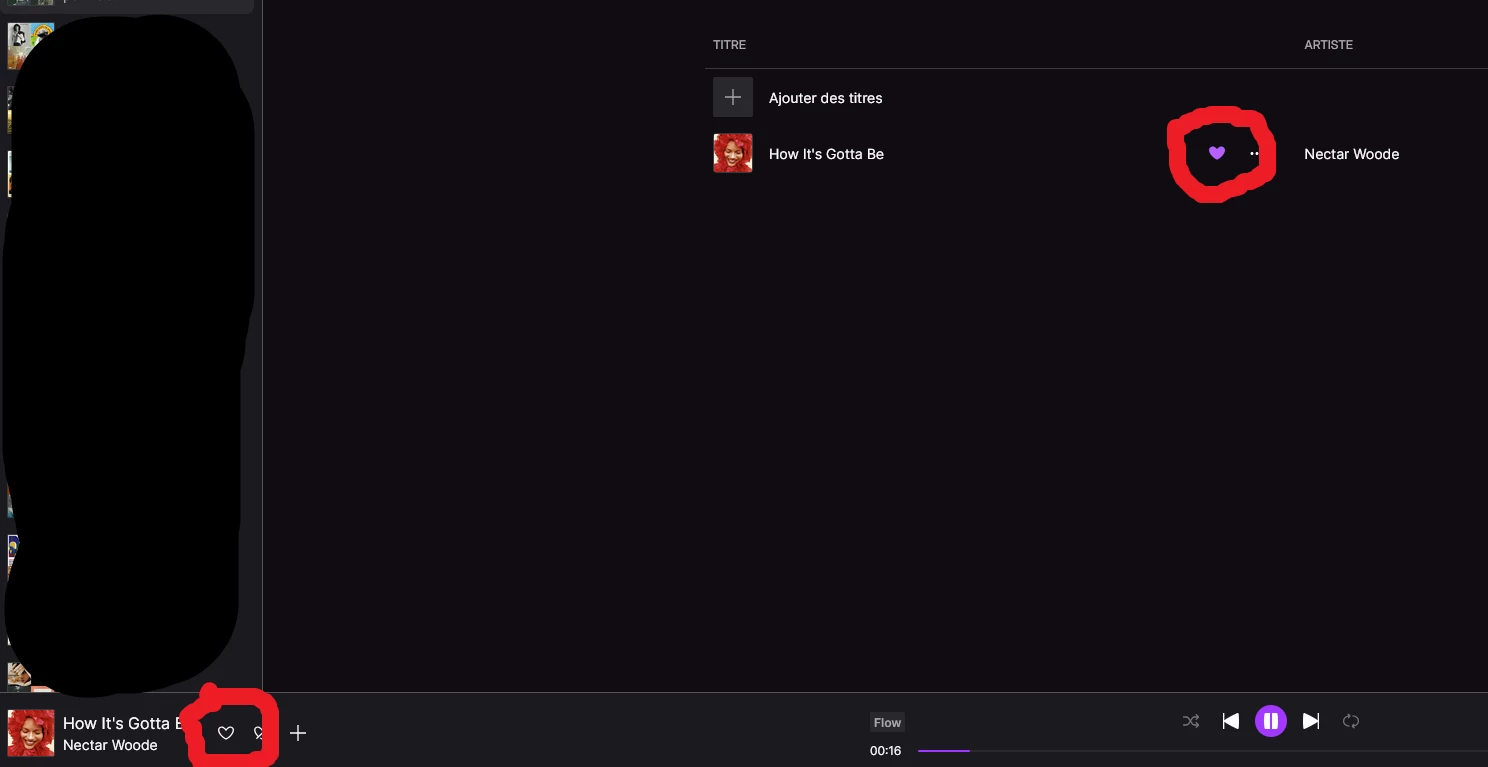Go to the previous track

coord(1231,721)
